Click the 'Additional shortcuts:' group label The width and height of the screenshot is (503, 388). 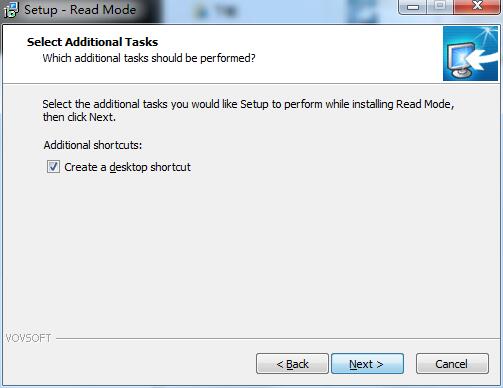tap(93, 145)
